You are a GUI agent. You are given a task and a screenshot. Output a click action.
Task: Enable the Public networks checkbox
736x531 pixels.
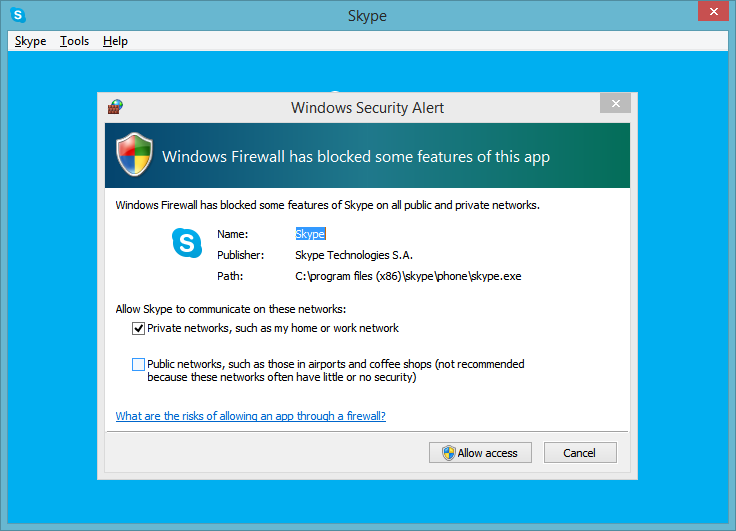click(138, 364)
